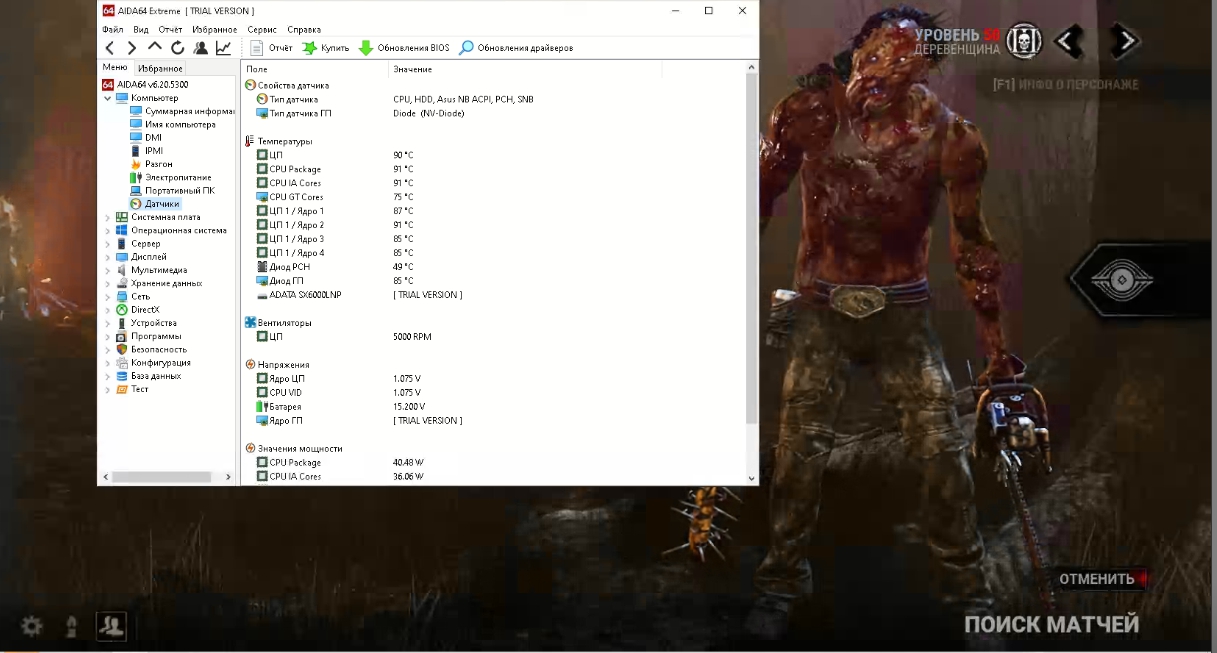Click the Безопасность shield icon
The height and width of the screenshot is (653, 1217).
122,349
